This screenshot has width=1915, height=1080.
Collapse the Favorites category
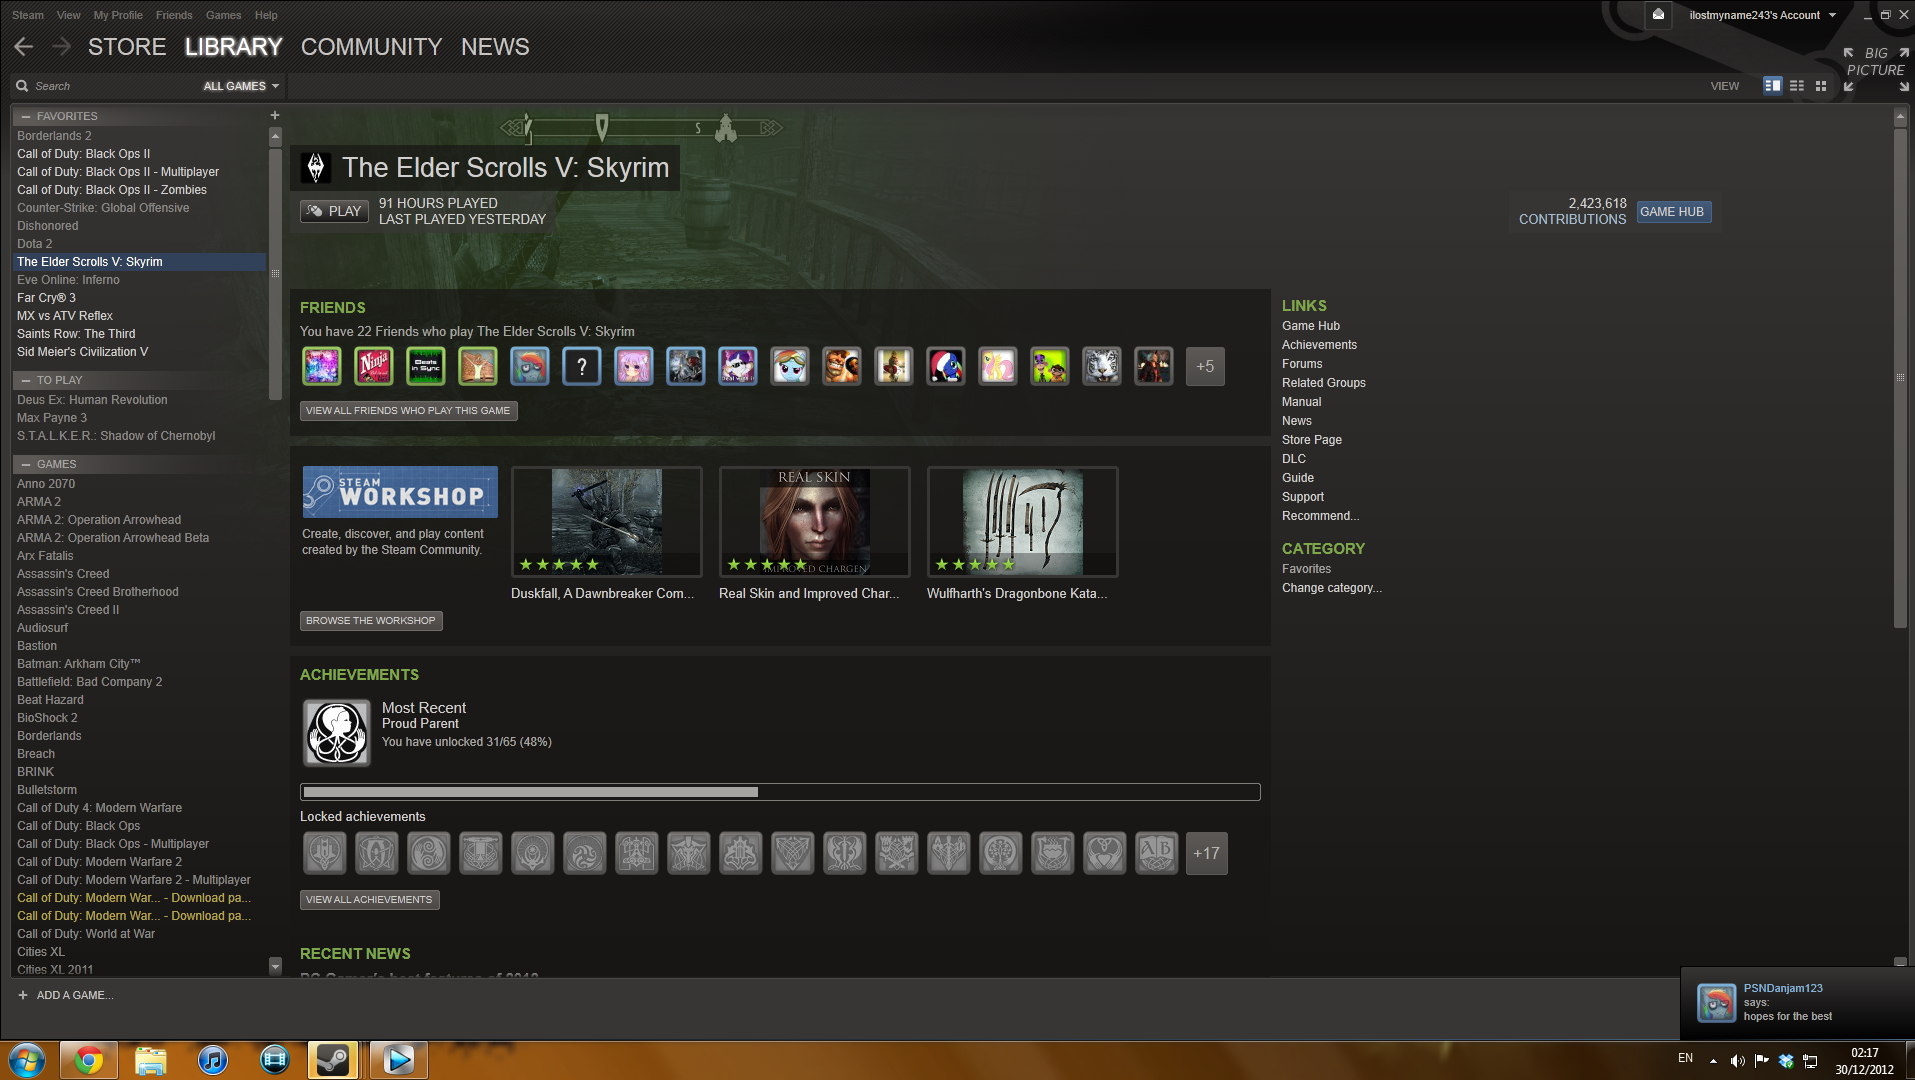point(26,116)
